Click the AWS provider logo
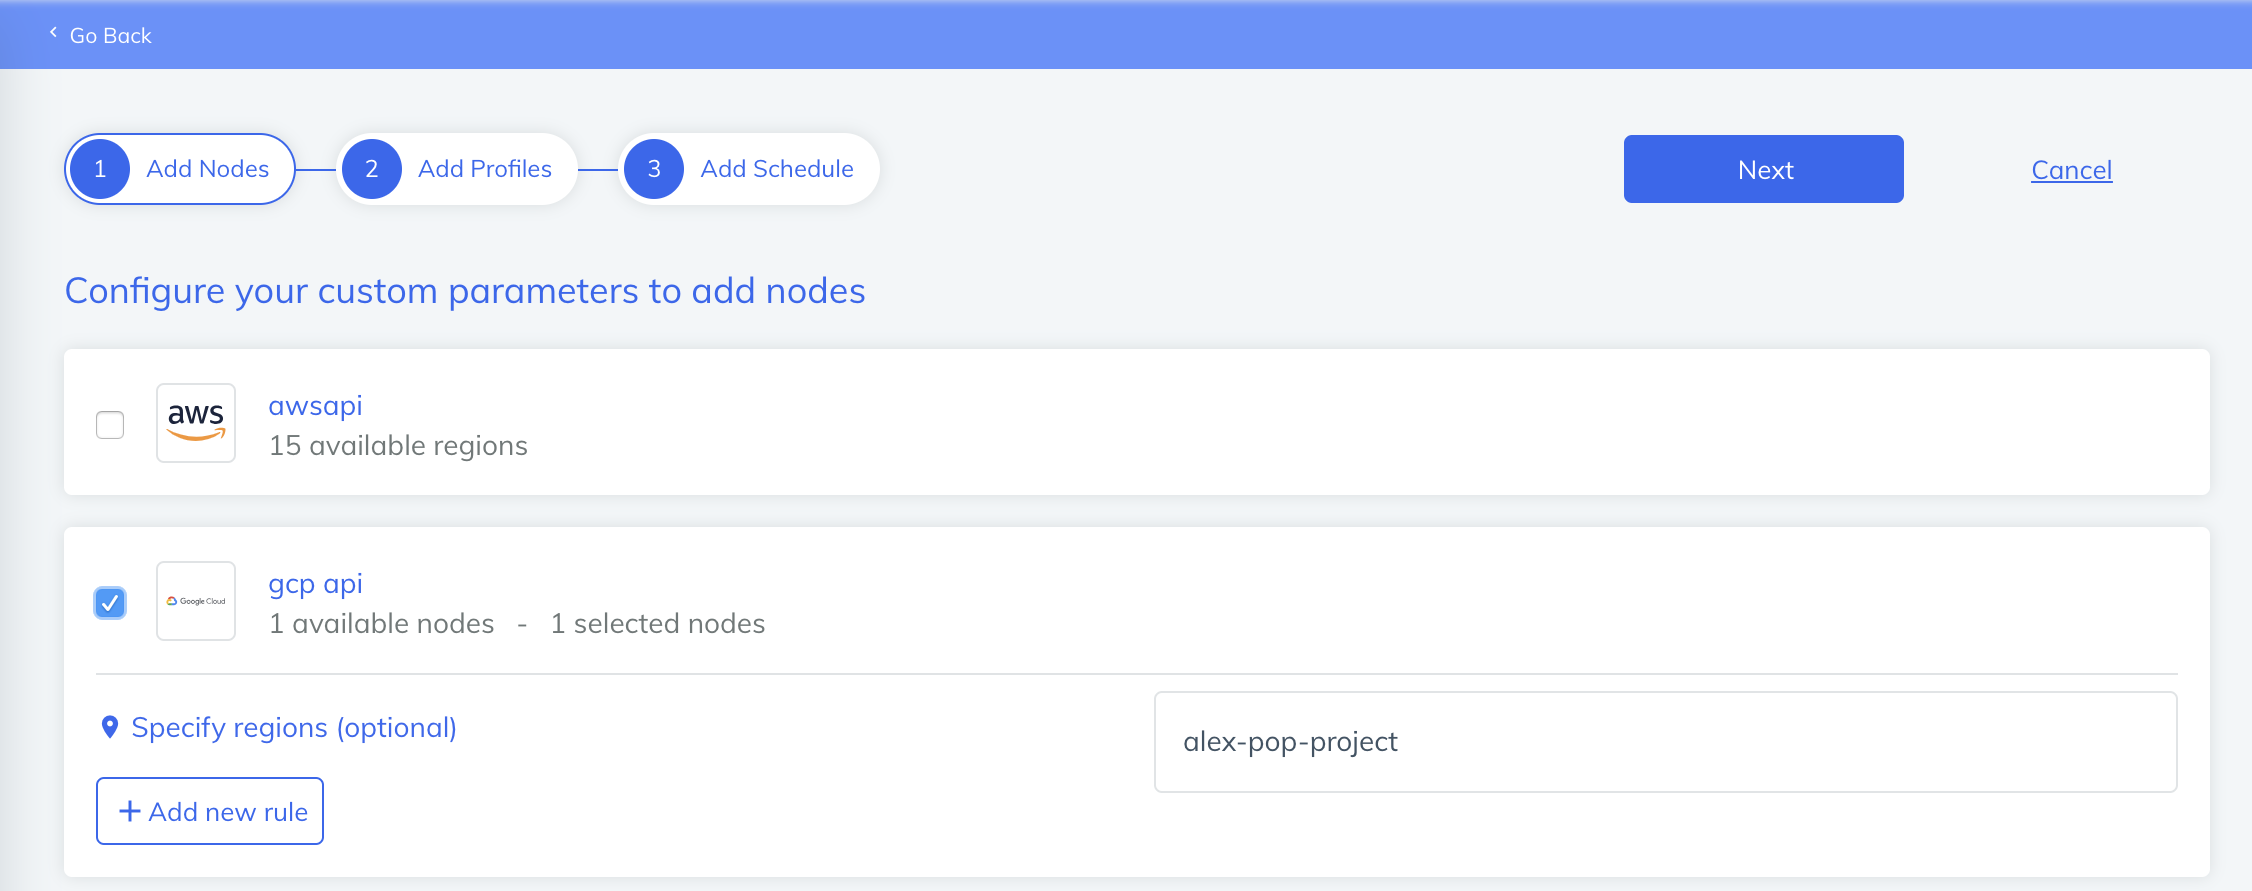The height and width of the screenshot is (891, 2252). 195,422
